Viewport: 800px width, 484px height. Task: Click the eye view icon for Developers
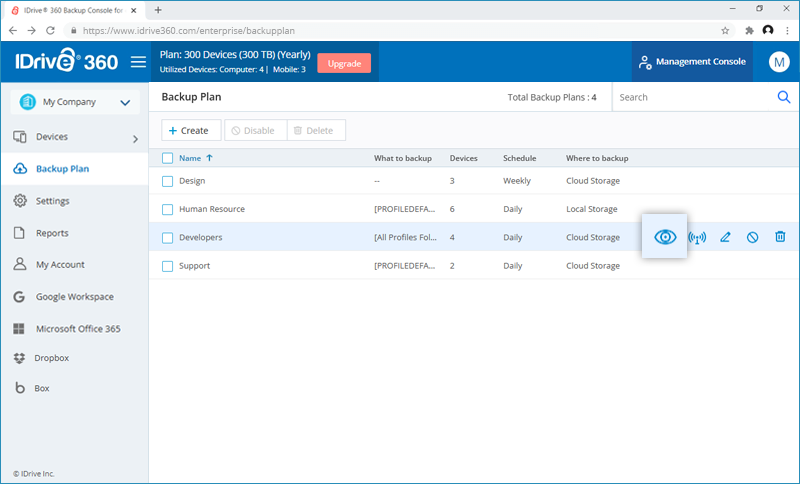[665, 237]
